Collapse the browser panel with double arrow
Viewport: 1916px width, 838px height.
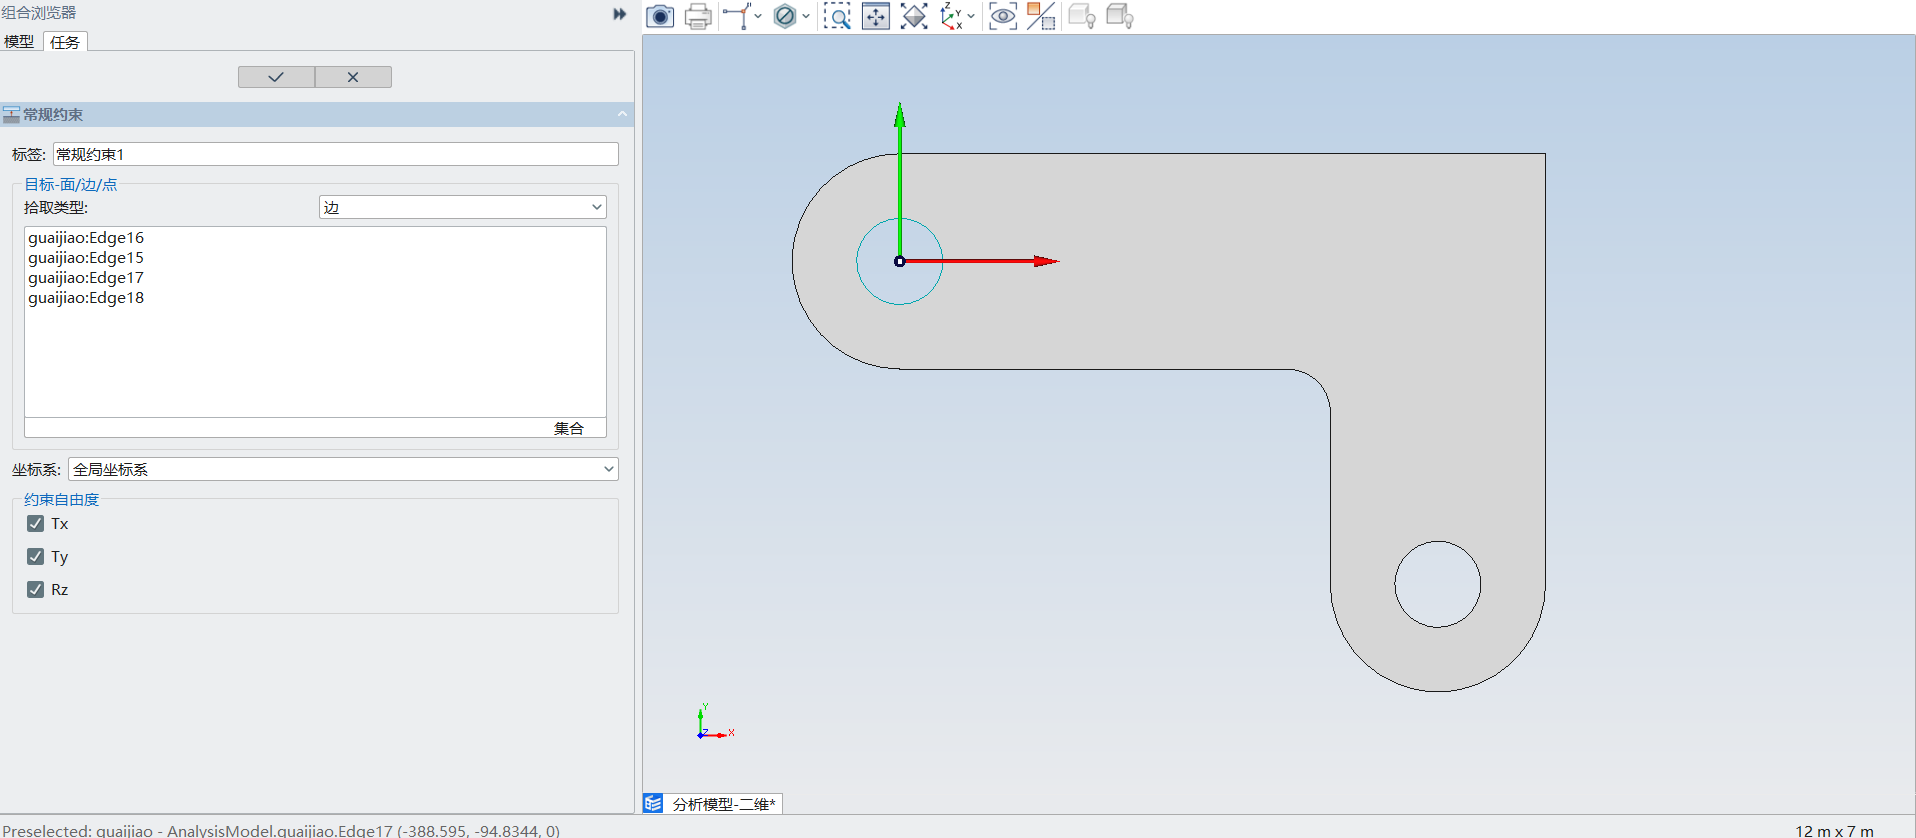pyautogui.click(x=620, y=14)
